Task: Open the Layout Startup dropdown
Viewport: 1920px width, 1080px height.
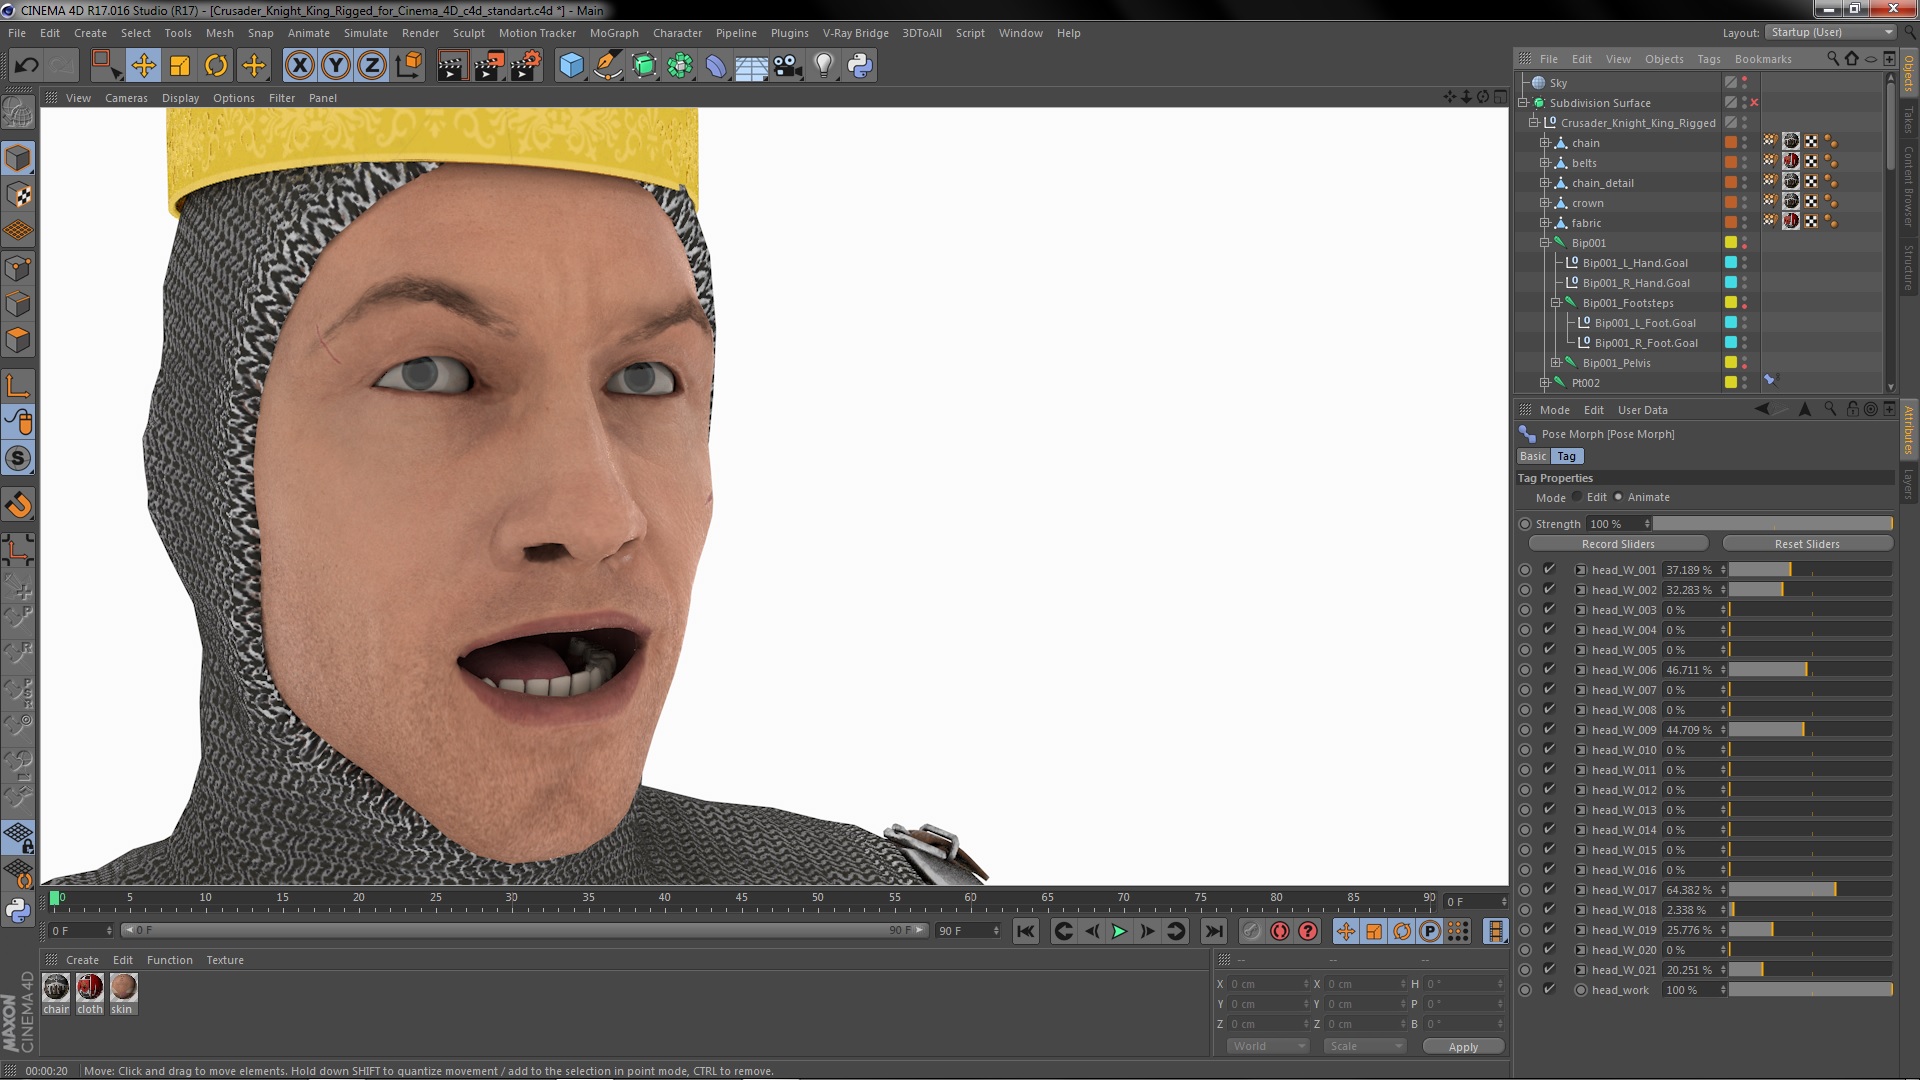Action: (1830, 33)
